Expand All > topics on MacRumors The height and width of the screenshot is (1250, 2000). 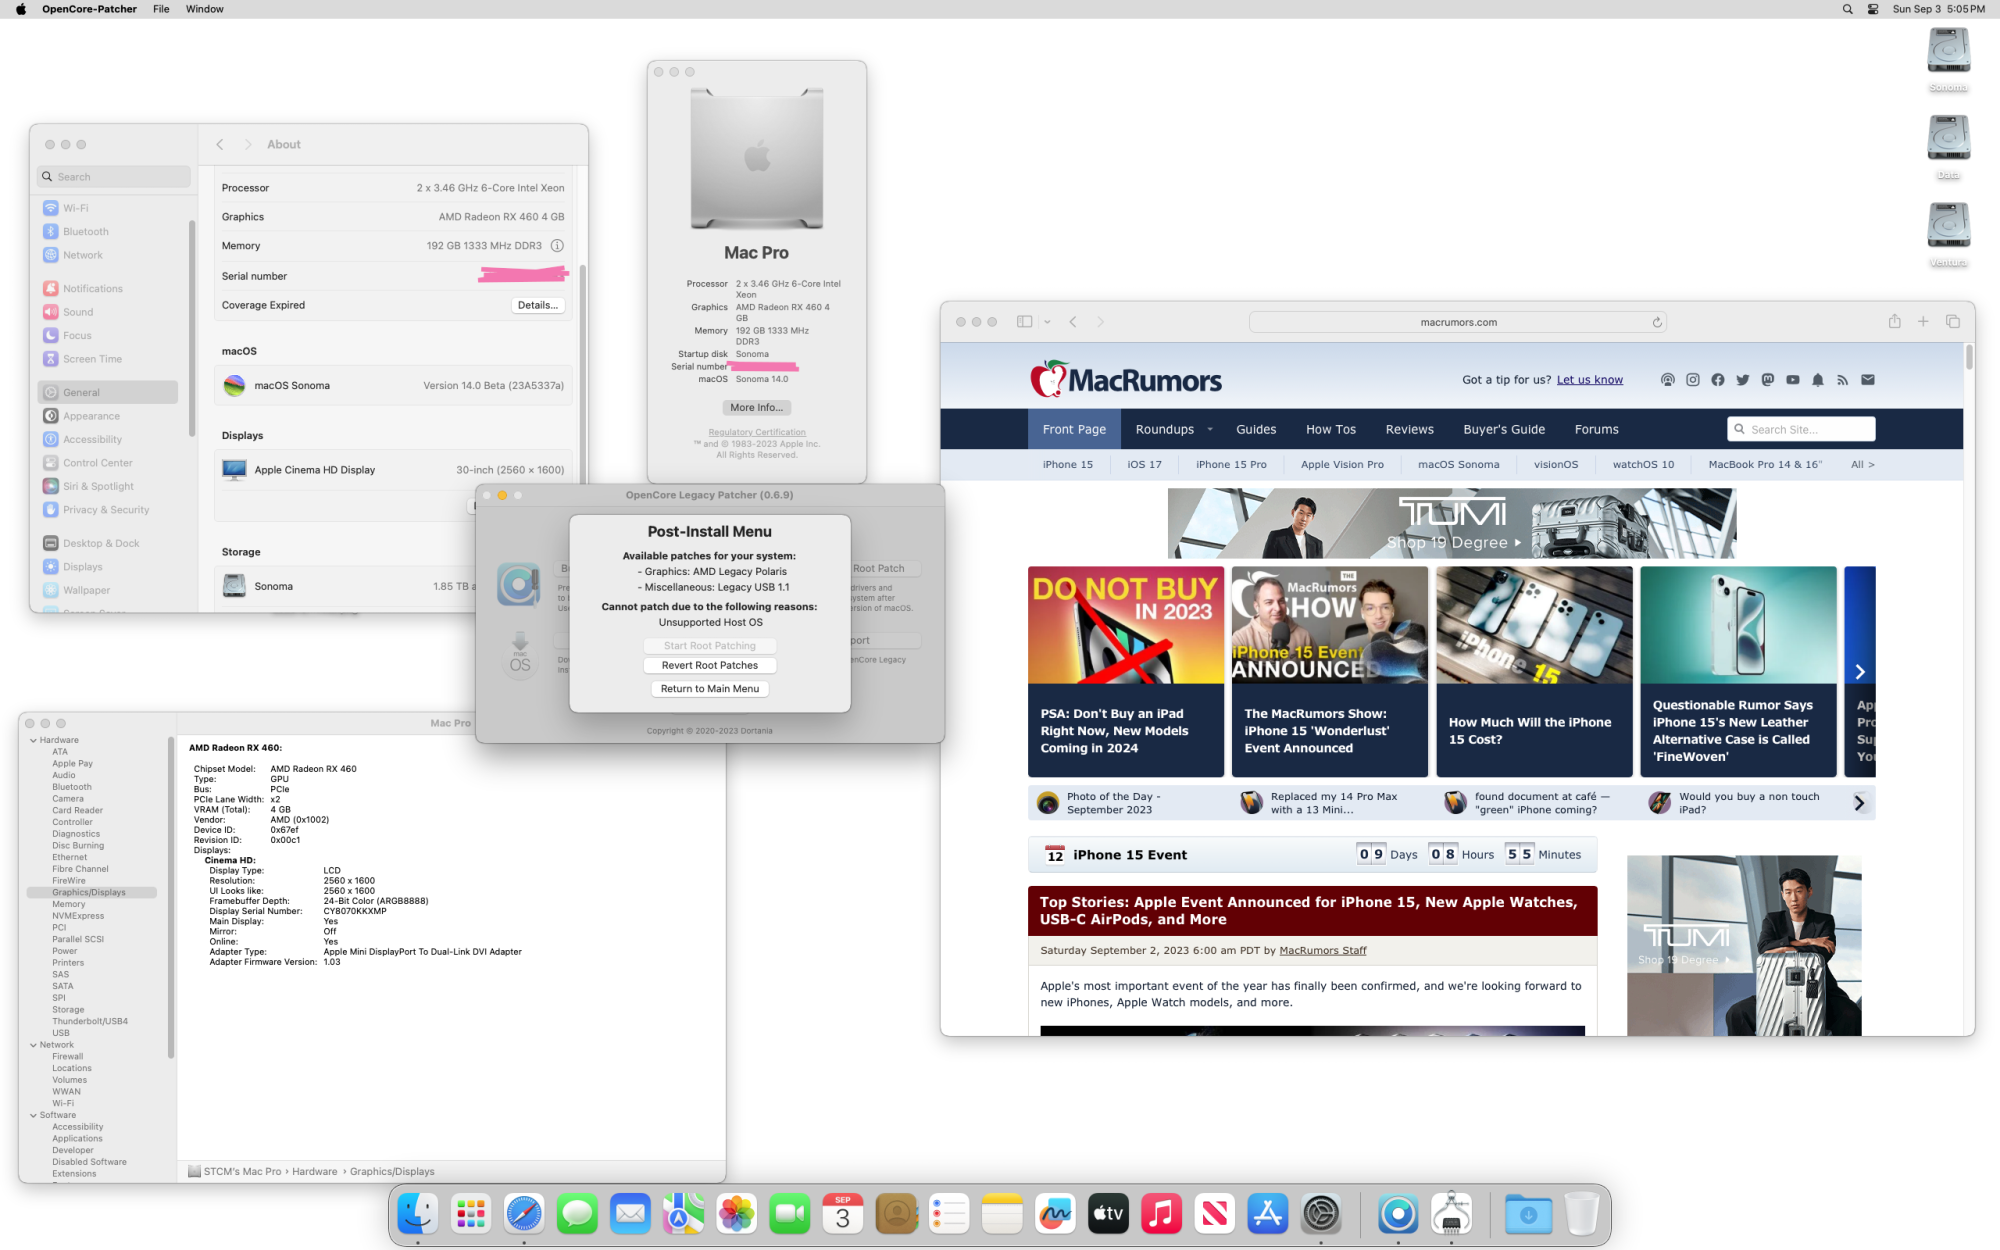coord(1863,465)
